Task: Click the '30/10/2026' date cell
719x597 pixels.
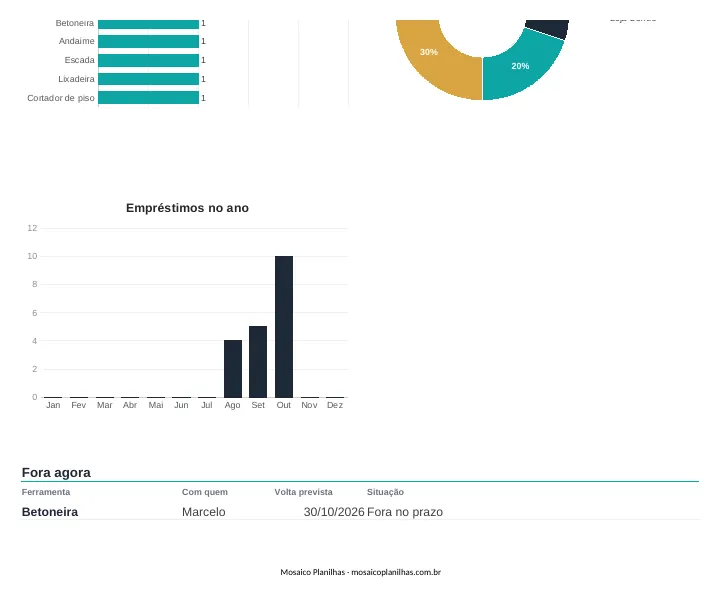Action: click(x=334, y=512)
